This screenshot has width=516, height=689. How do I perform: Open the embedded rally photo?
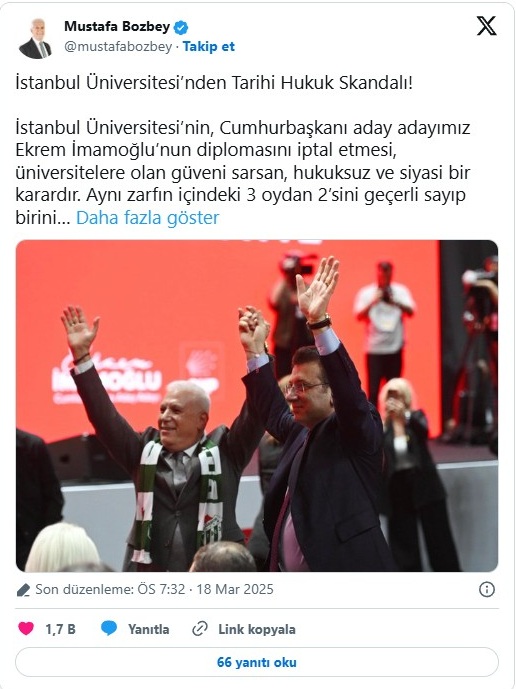tap(257, 406)
